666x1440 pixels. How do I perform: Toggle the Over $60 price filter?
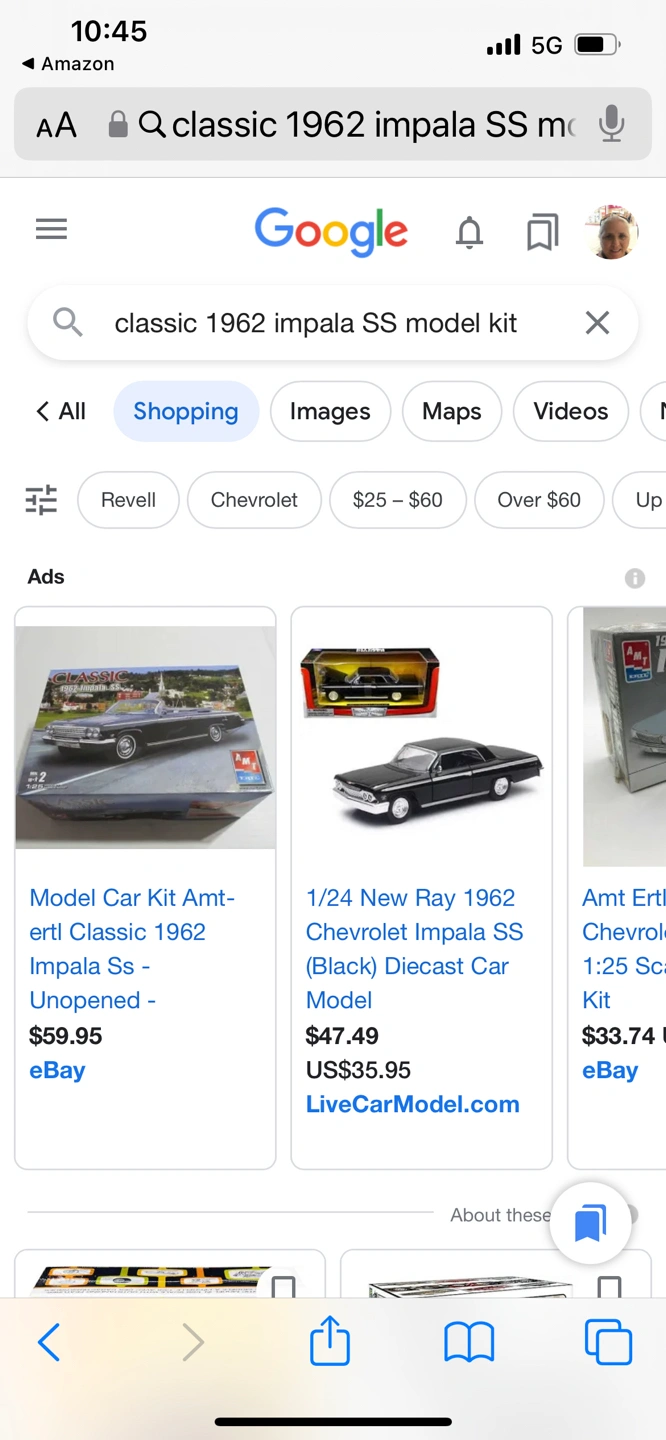[538, 500]
